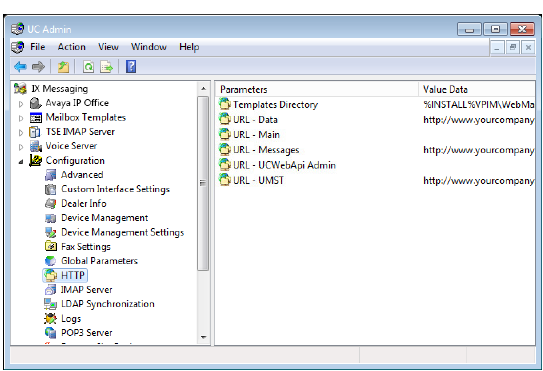Click the tree scrollbar up arrow

tap(203, 89)
